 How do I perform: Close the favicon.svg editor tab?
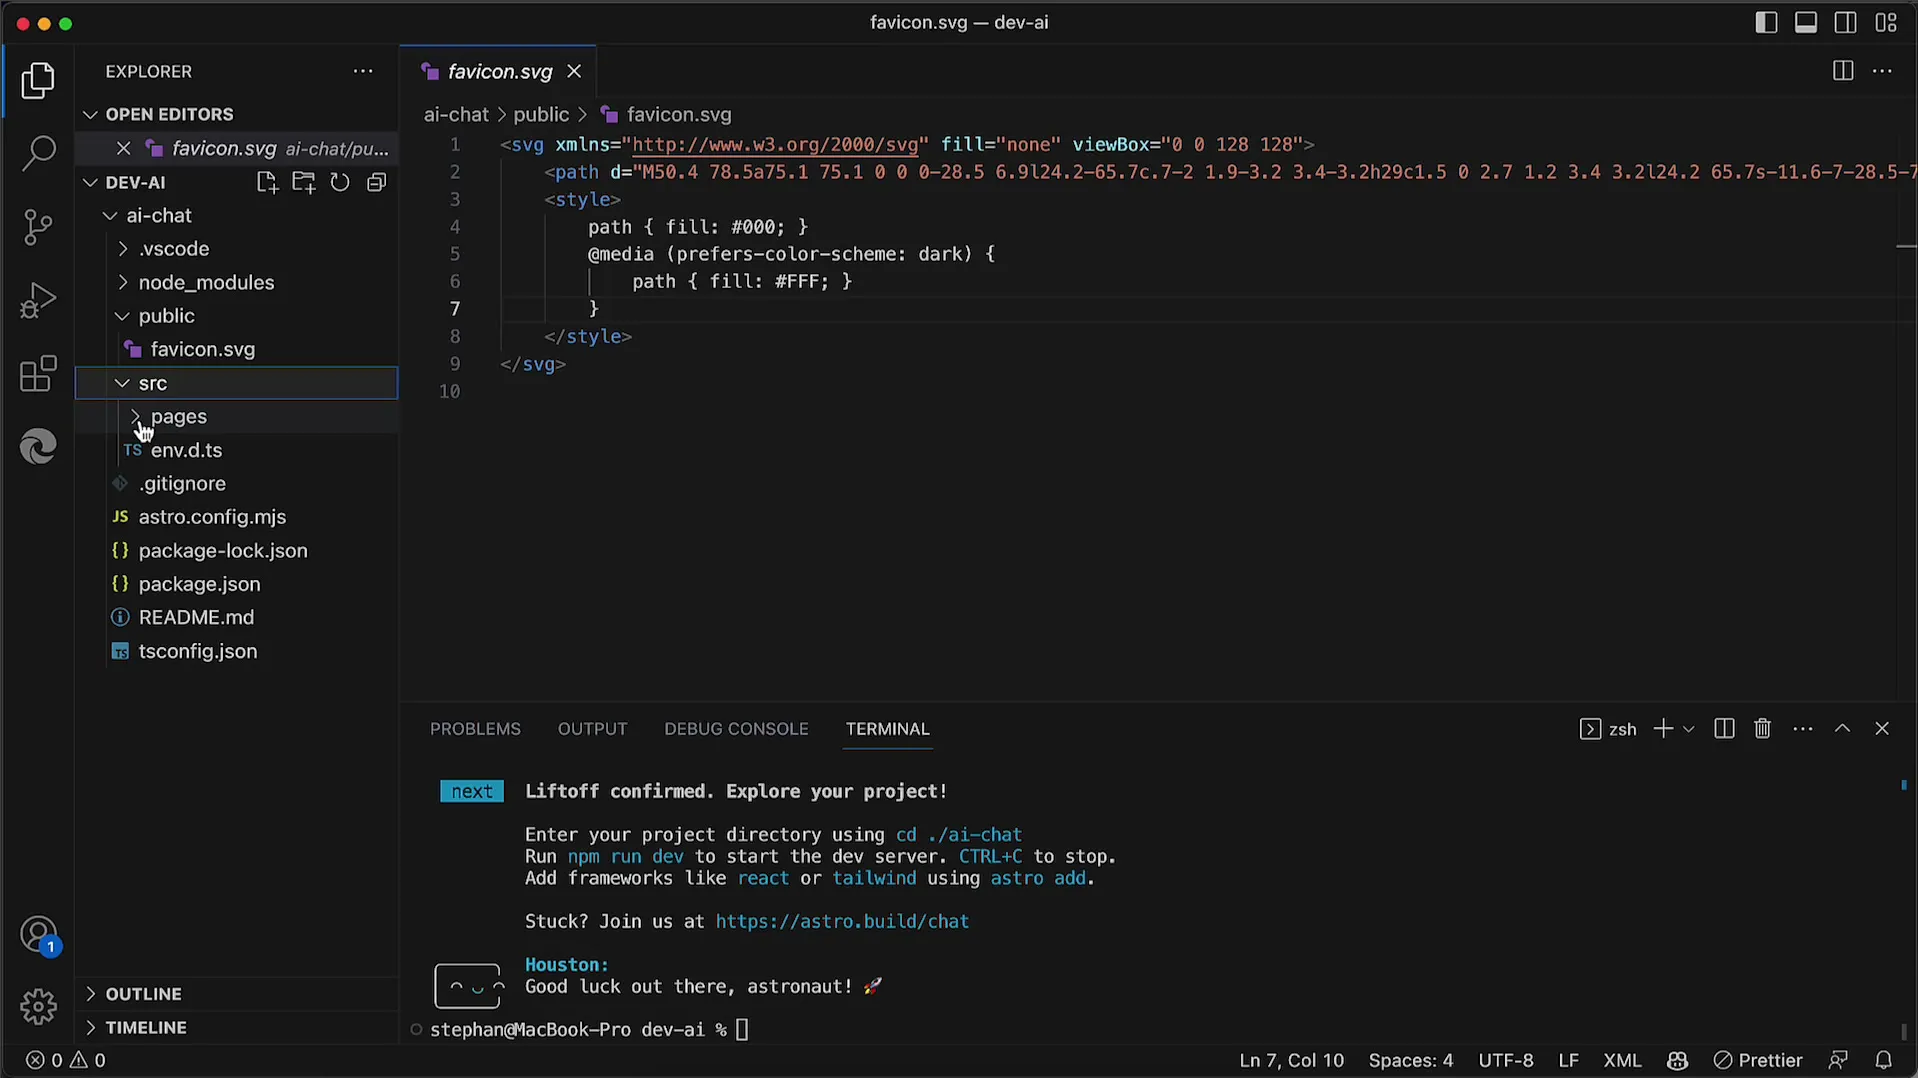click(574, 71)
